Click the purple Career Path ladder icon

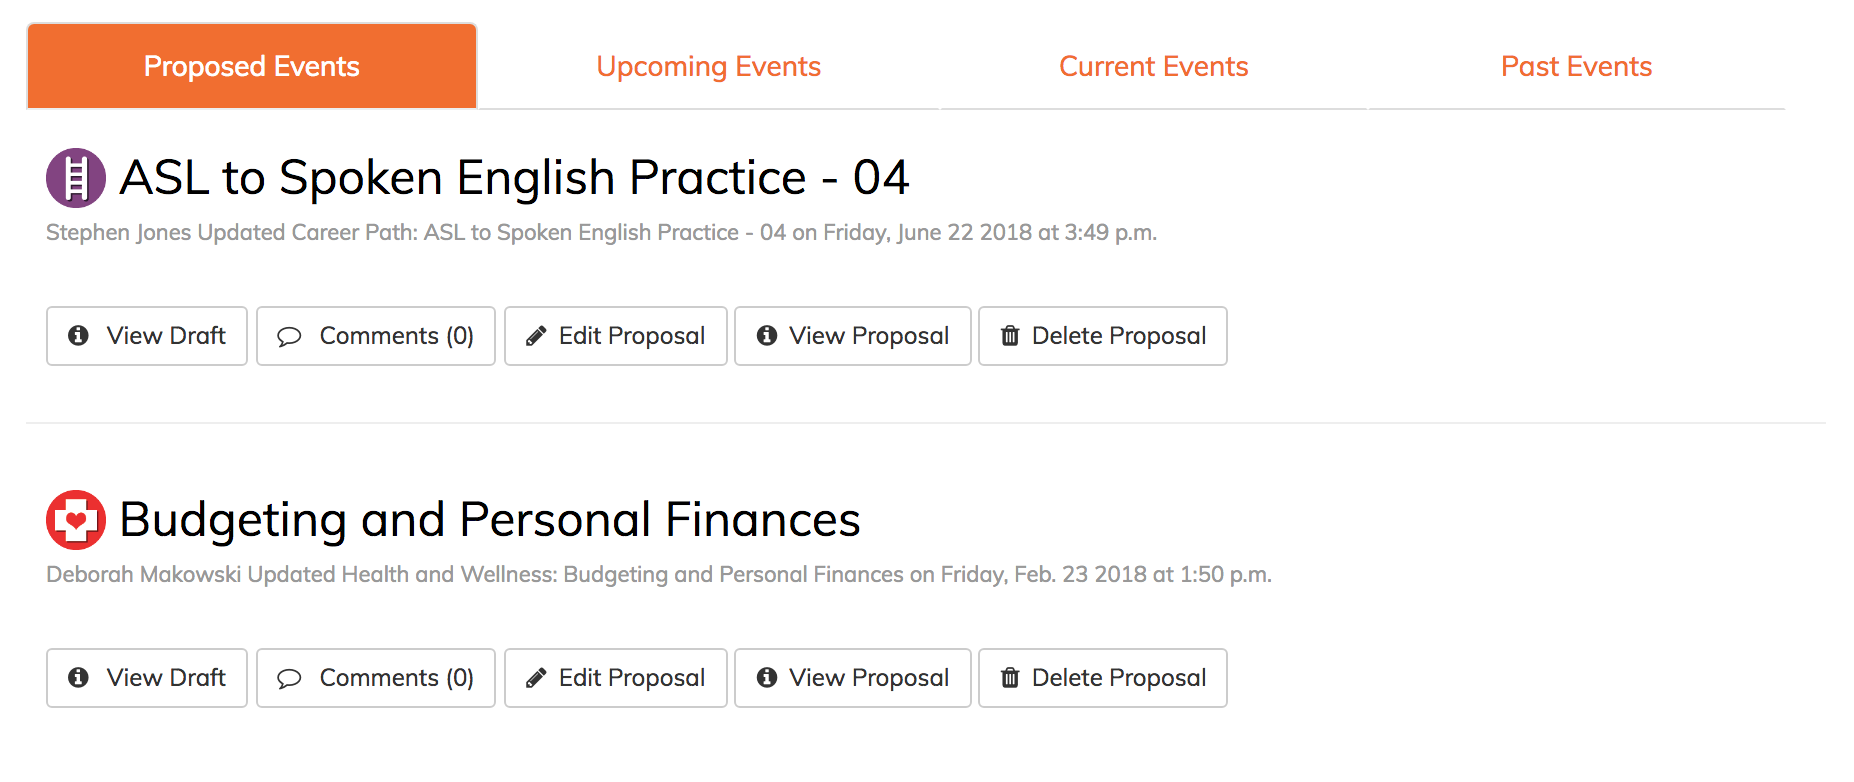[x=76, y=177]
